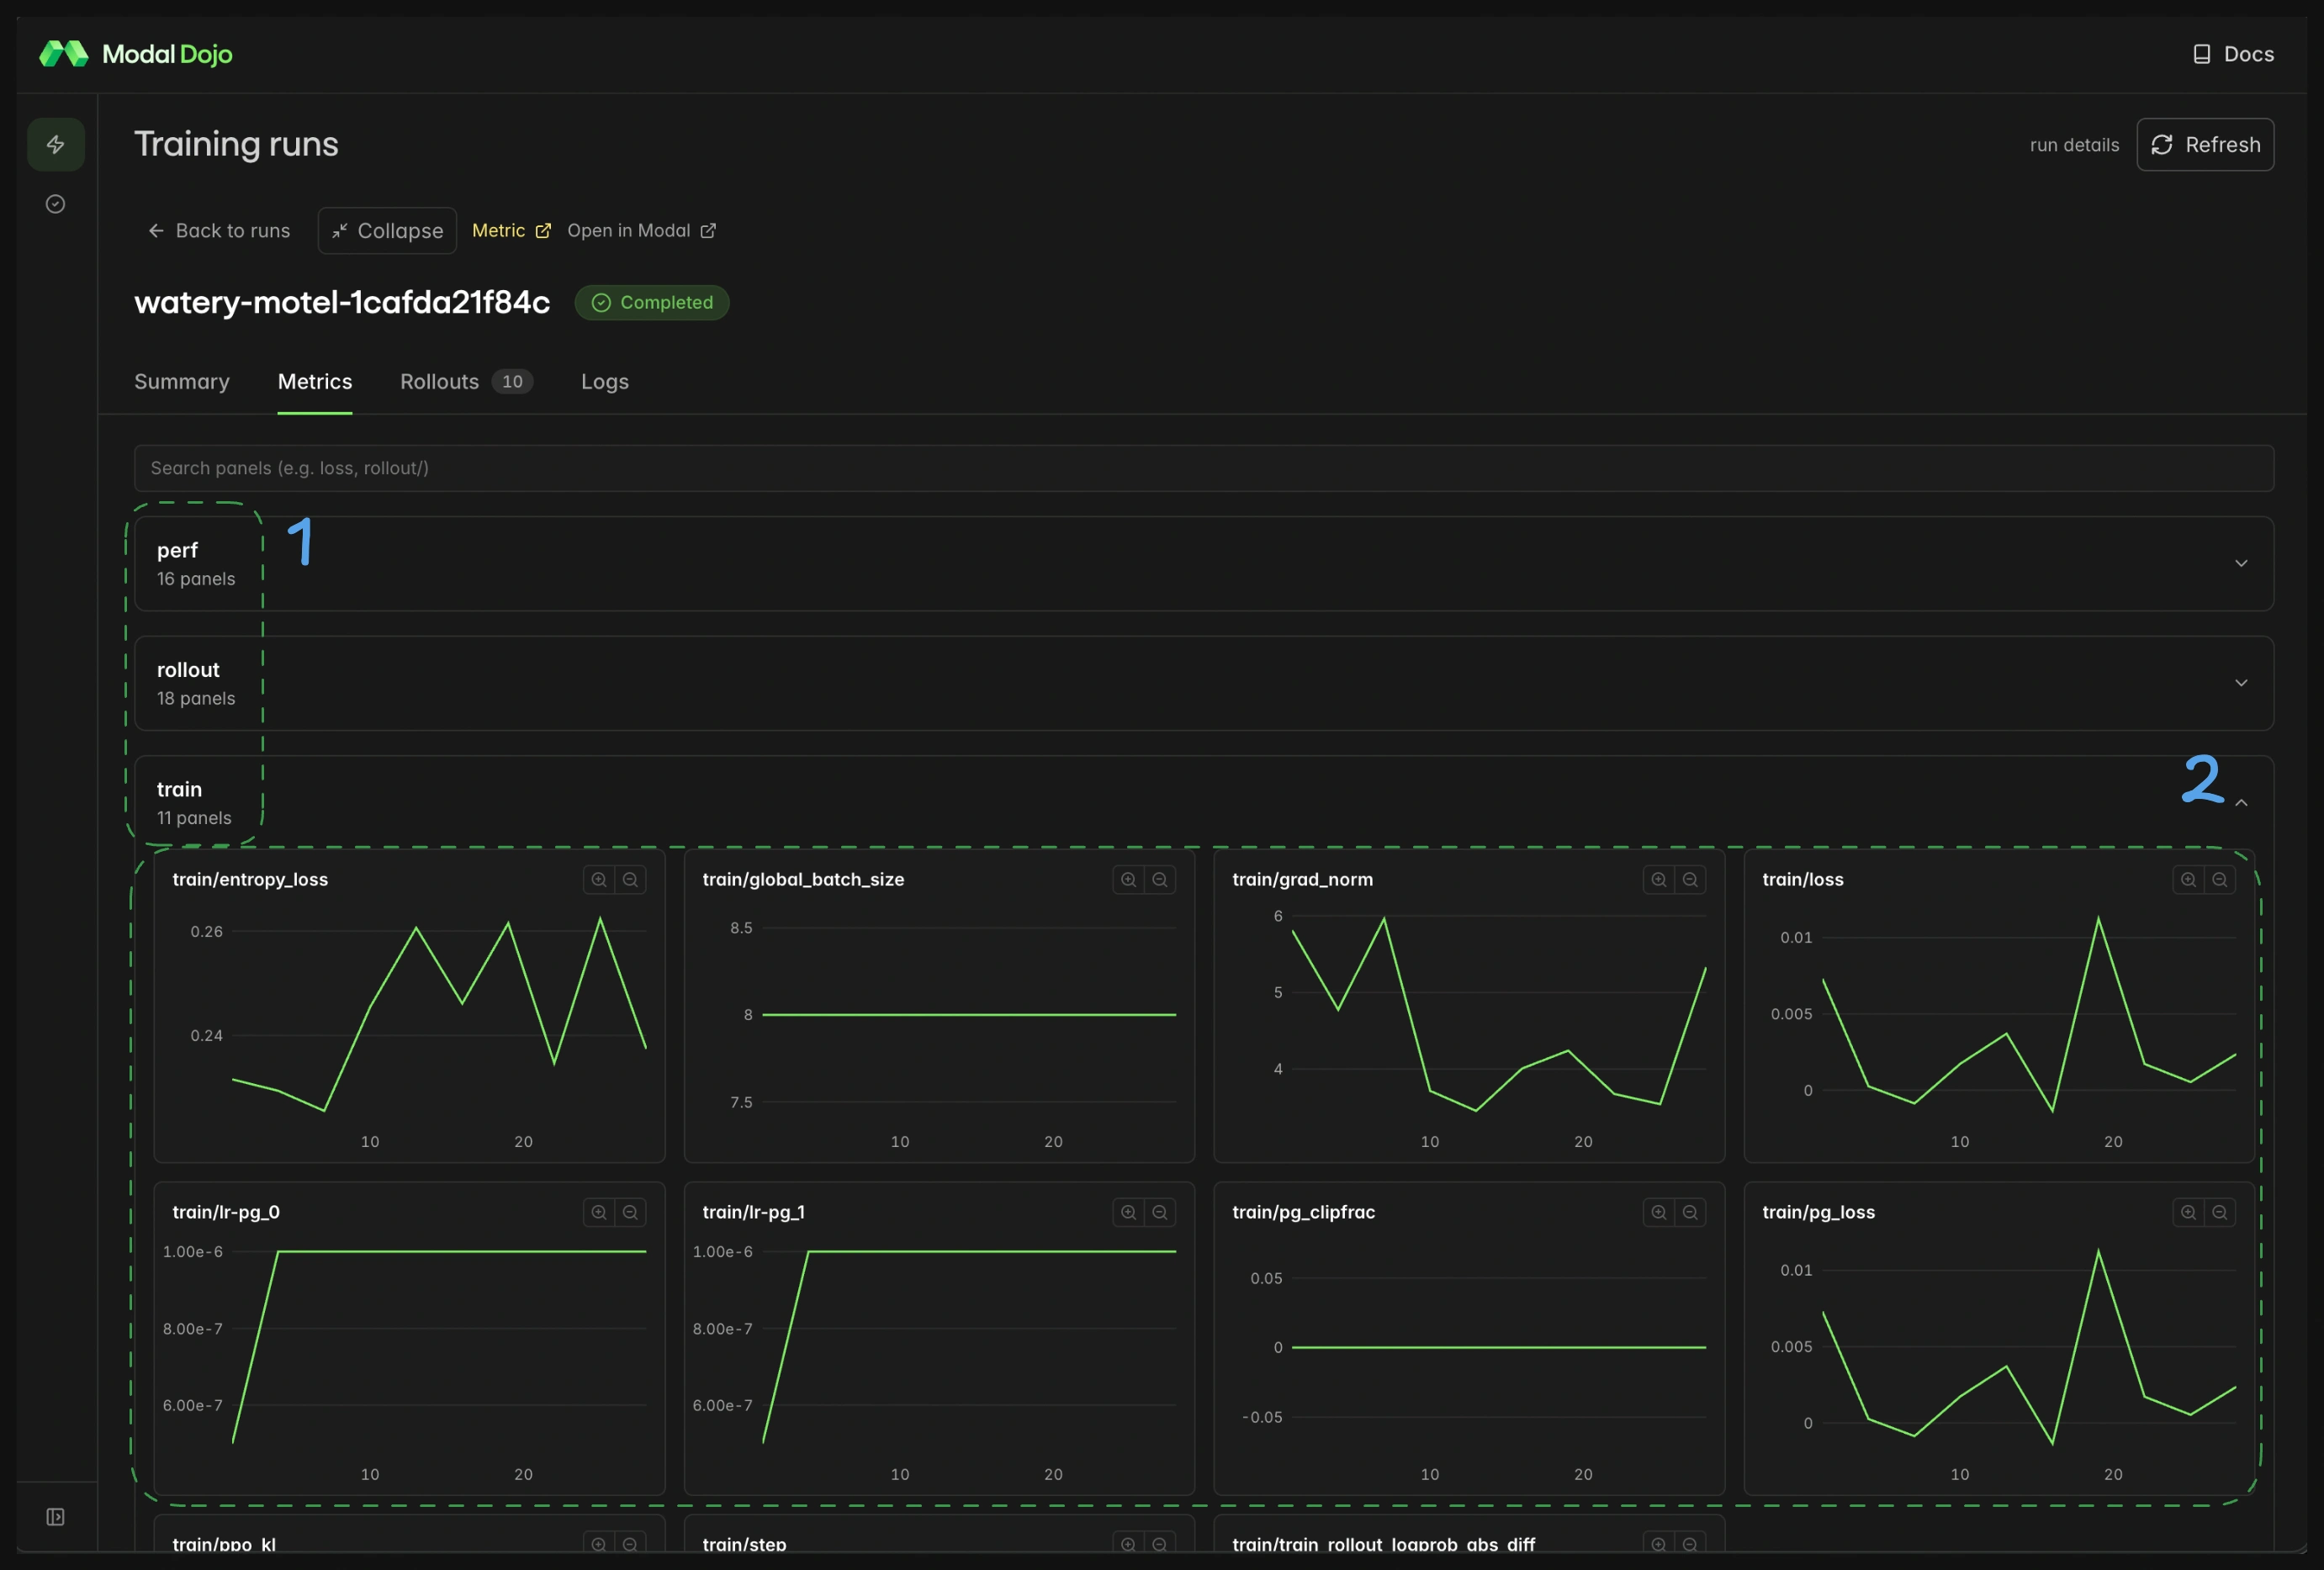Image resolution: width=2324 pixels, height=1570 pixels.
Task: Zoom out on train/loss chart
Action: click(2220, 879)
